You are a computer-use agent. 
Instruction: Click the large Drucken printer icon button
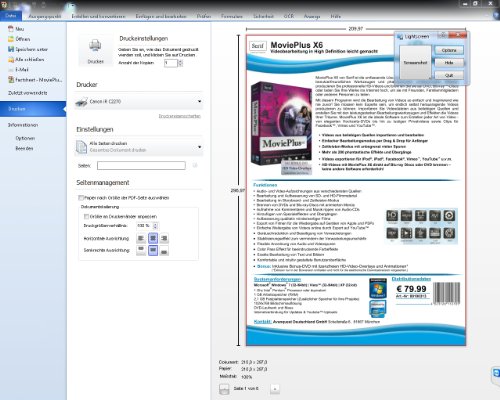tap(95, 50)
